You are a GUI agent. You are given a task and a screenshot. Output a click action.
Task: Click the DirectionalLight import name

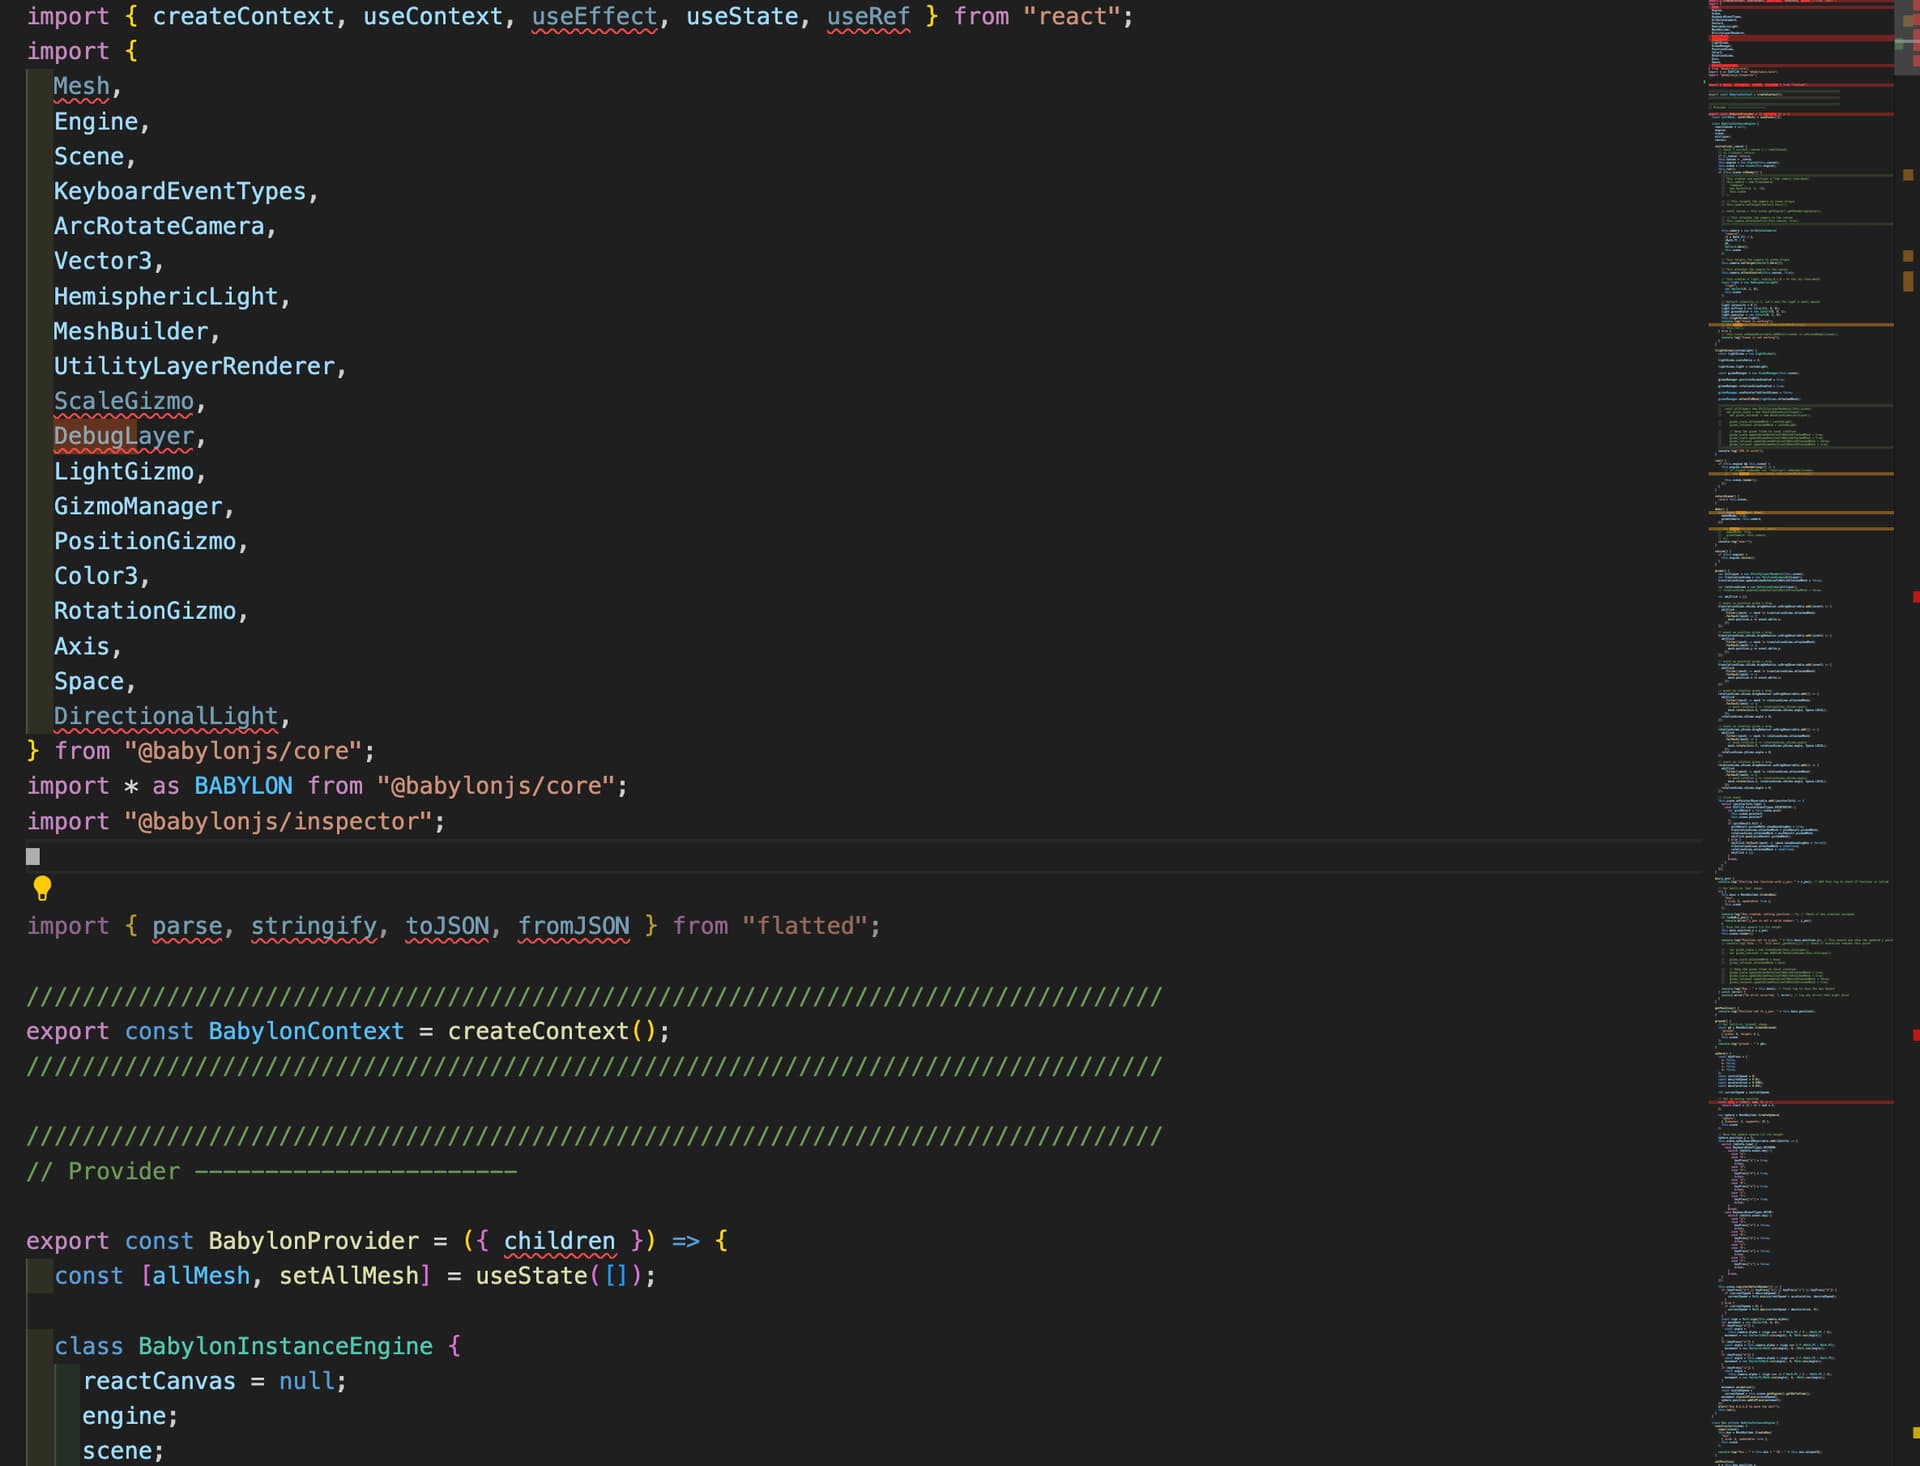click(165, 716)
